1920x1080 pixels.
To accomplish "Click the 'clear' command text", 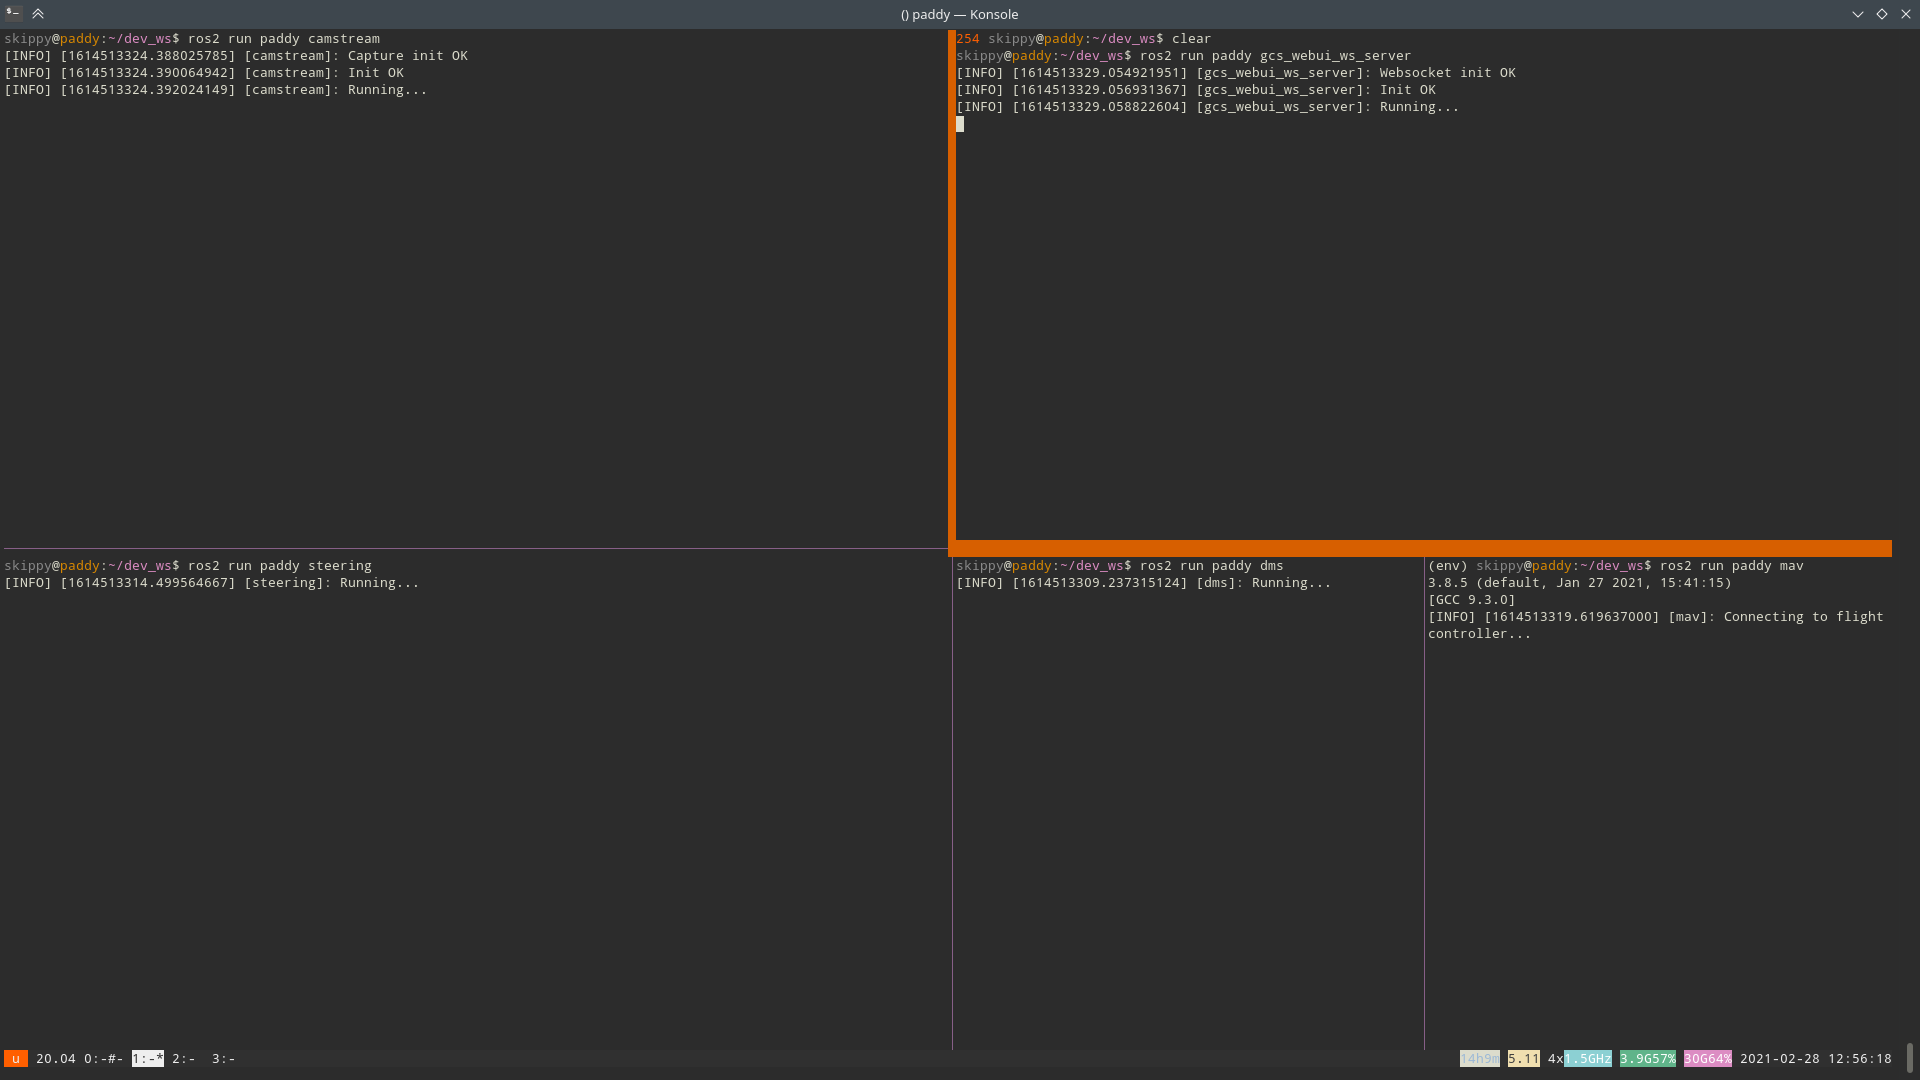I will pyautogui.click(x=1192, y=39).
